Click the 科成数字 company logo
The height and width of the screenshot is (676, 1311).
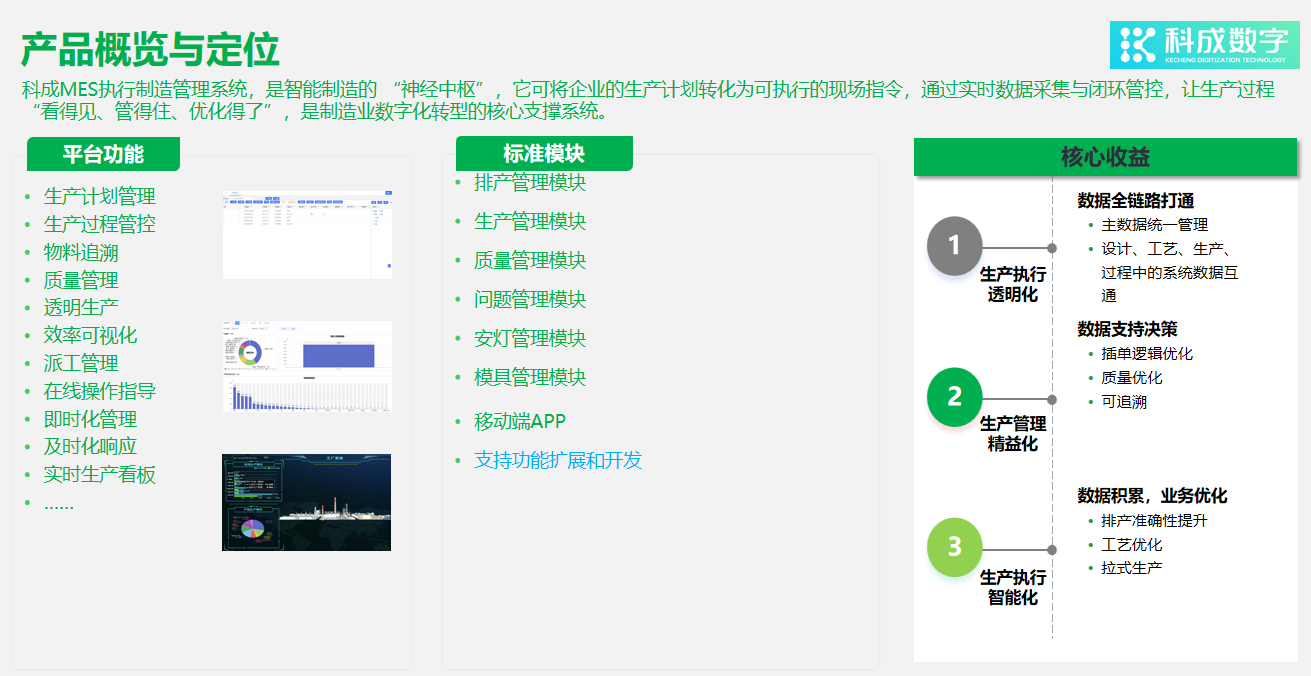[1203, 43]
